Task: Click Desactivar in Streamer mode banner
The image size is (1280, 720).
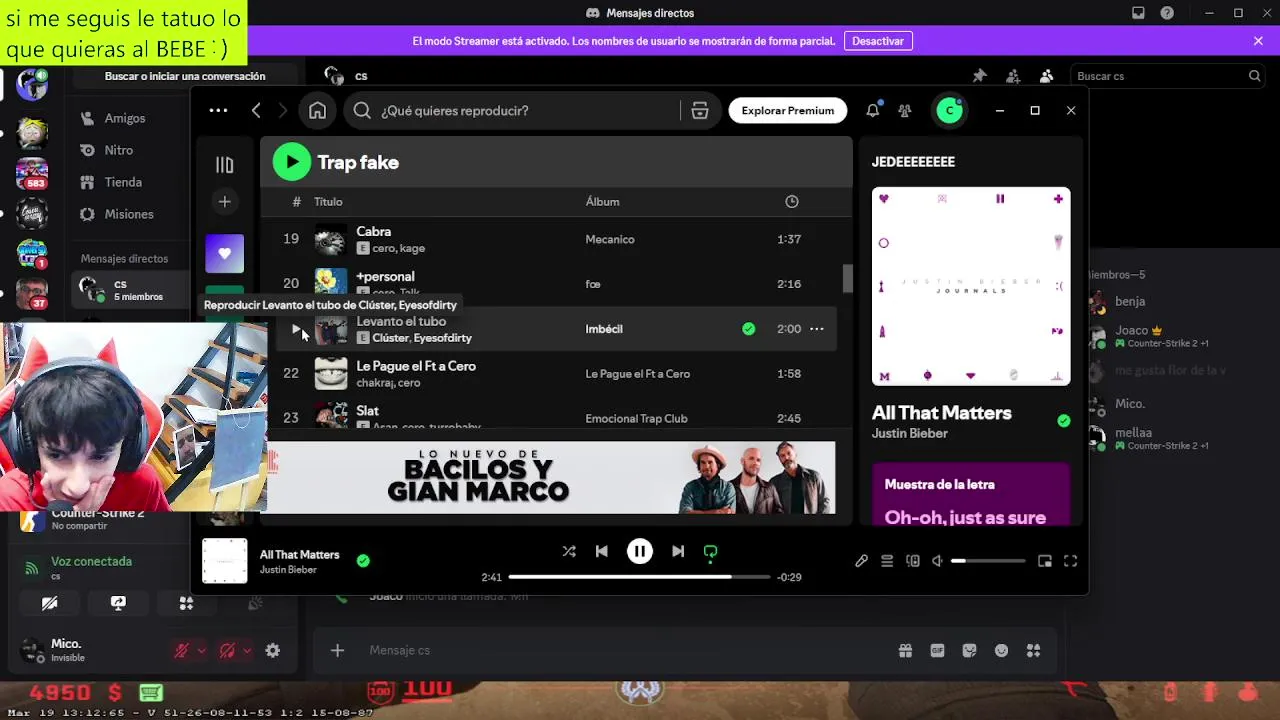Action: point(878,41)
